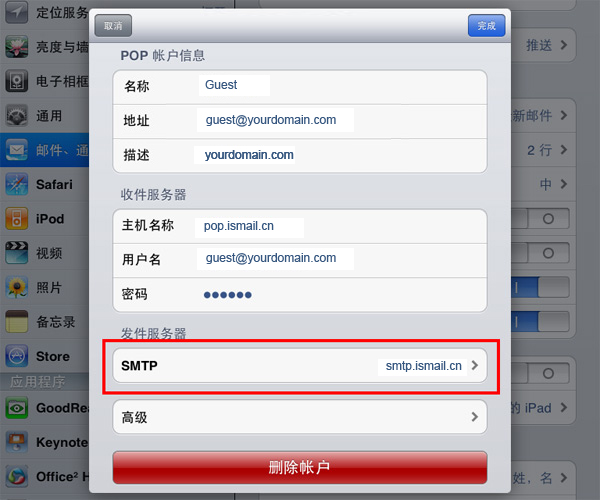Screen dimensions: 600x500
Task: Tap the General (通用) gear icon
Action: coord(16,115)
